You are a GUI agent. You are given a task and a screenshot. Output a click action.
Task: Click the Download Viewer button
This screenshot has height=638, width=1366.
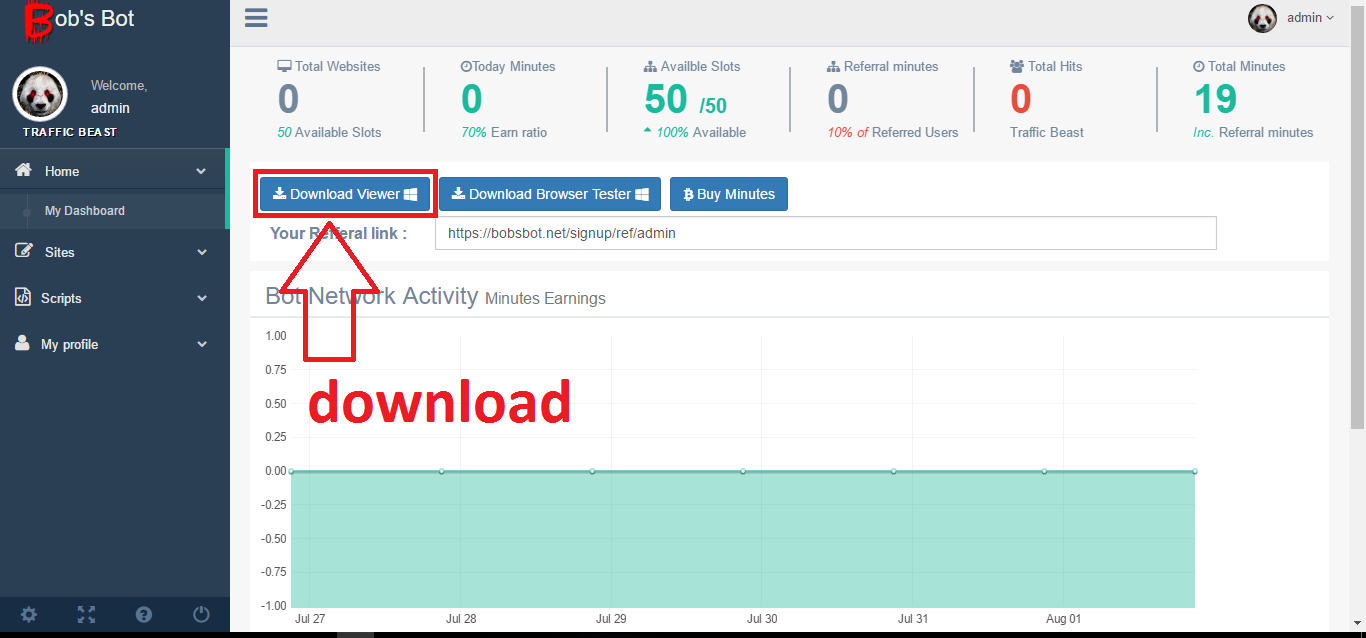(344, 193)
